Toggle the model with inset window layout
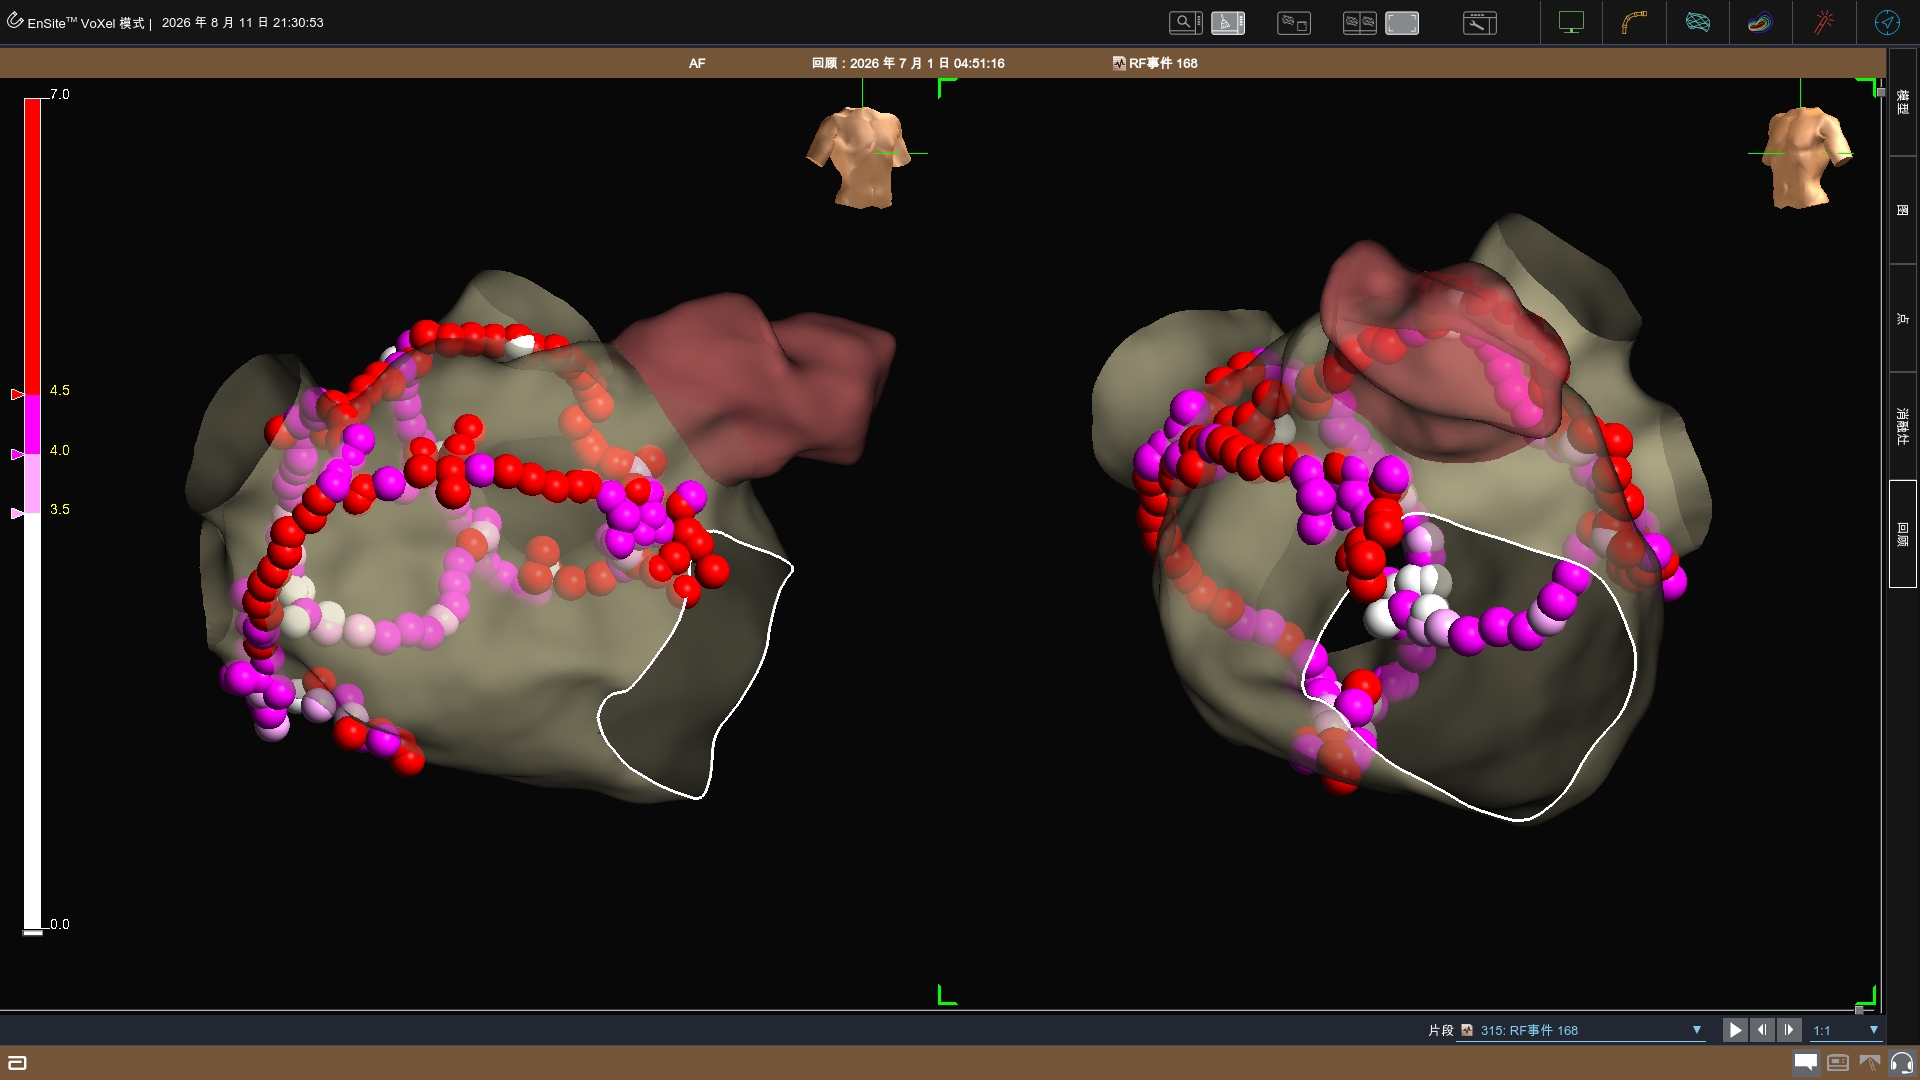The height and width of the screenshot is (1080, 1920). point(1294,22)
